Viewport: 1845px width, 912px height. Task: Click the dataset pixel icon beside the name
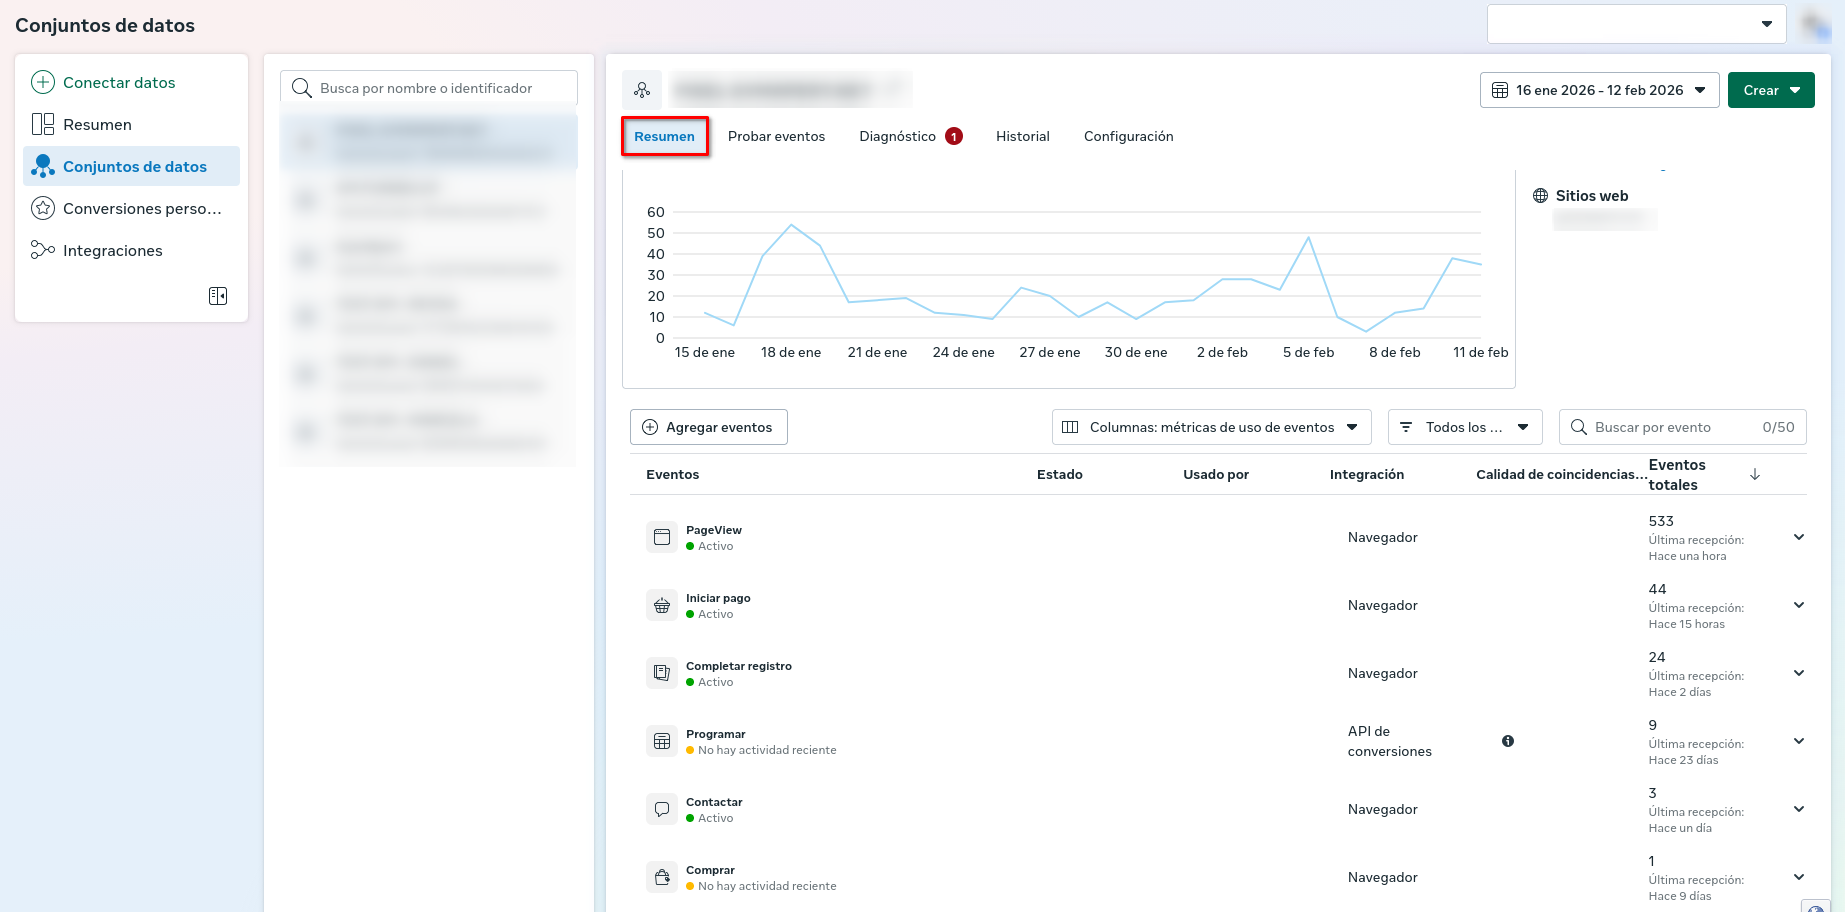[x=642, y=90]
